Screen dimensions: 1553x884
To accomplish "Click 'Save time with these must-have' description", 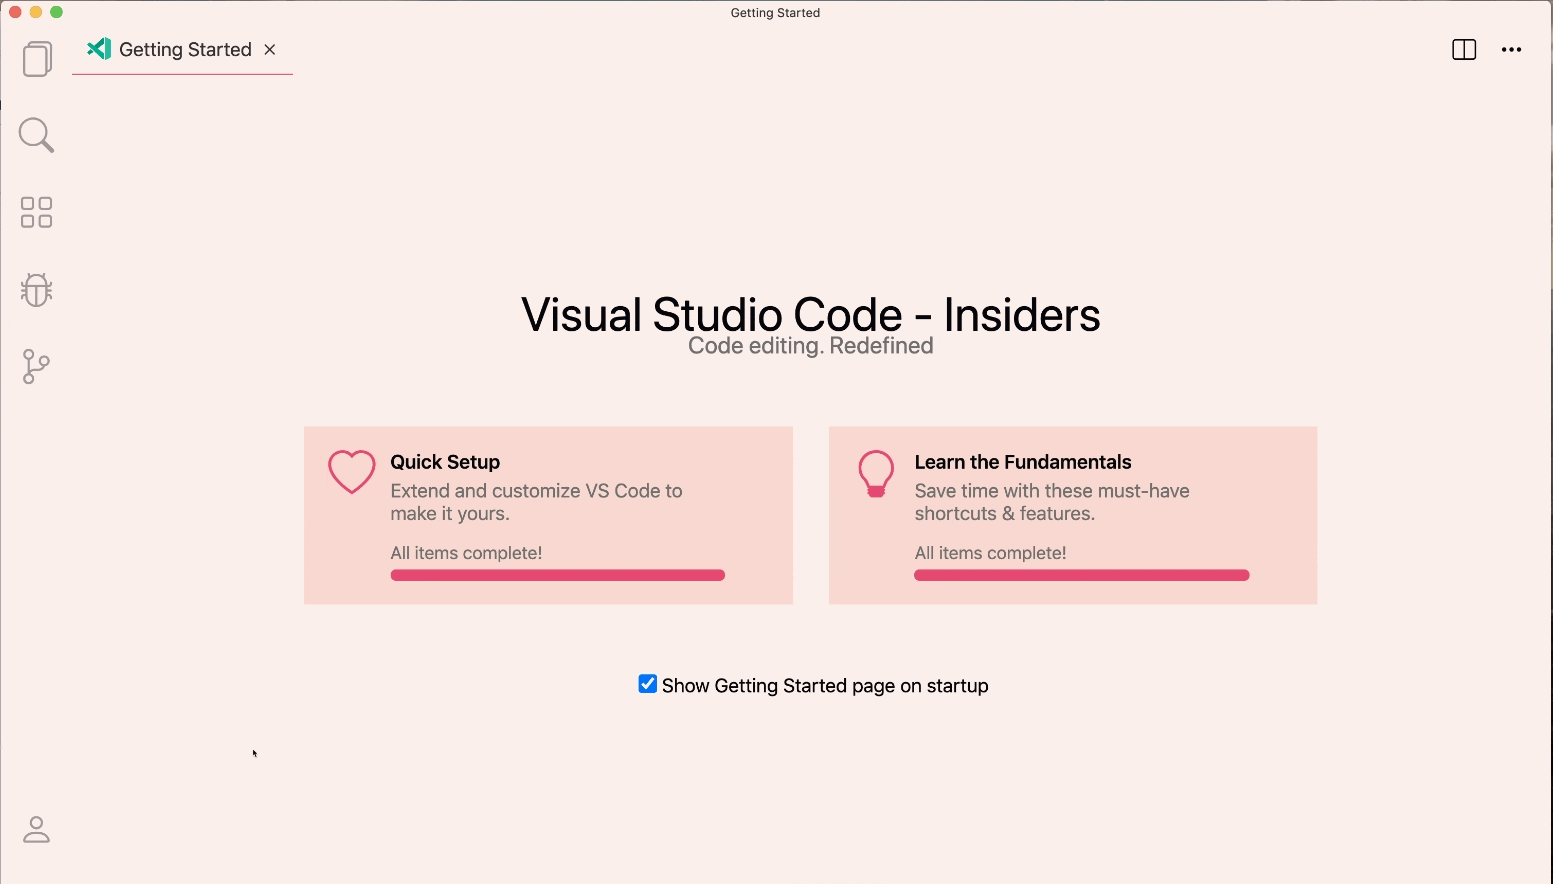I will pos(1052,502).
